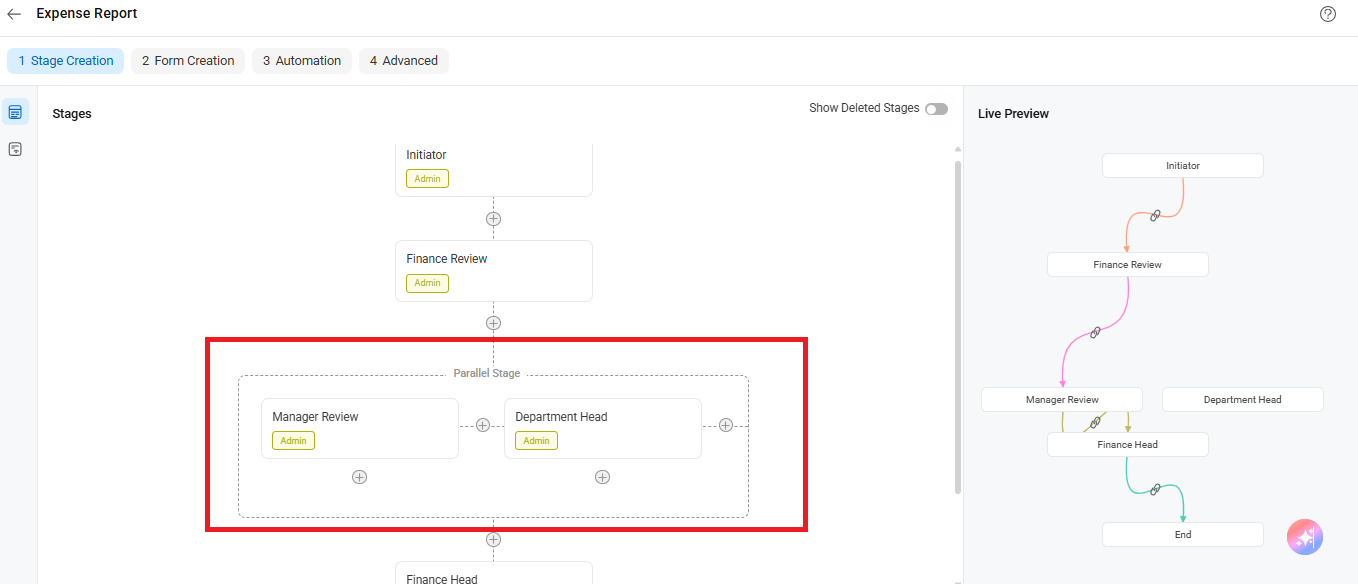Image resolution: width=1358 pixels, height=584 pixels.
Task: Select the stages list sidebar icon
Action: pos(15,112)
